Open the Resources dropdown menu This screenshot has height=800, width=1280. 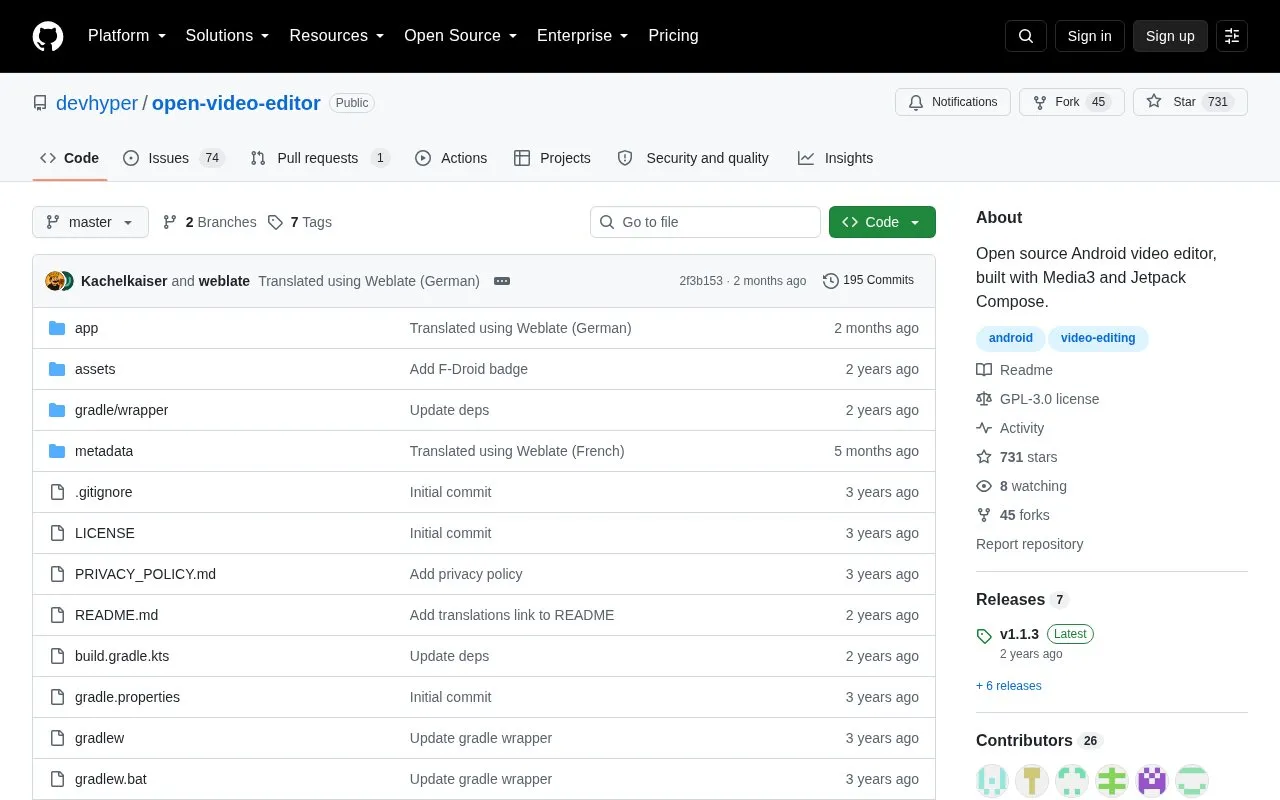[337, 36]
